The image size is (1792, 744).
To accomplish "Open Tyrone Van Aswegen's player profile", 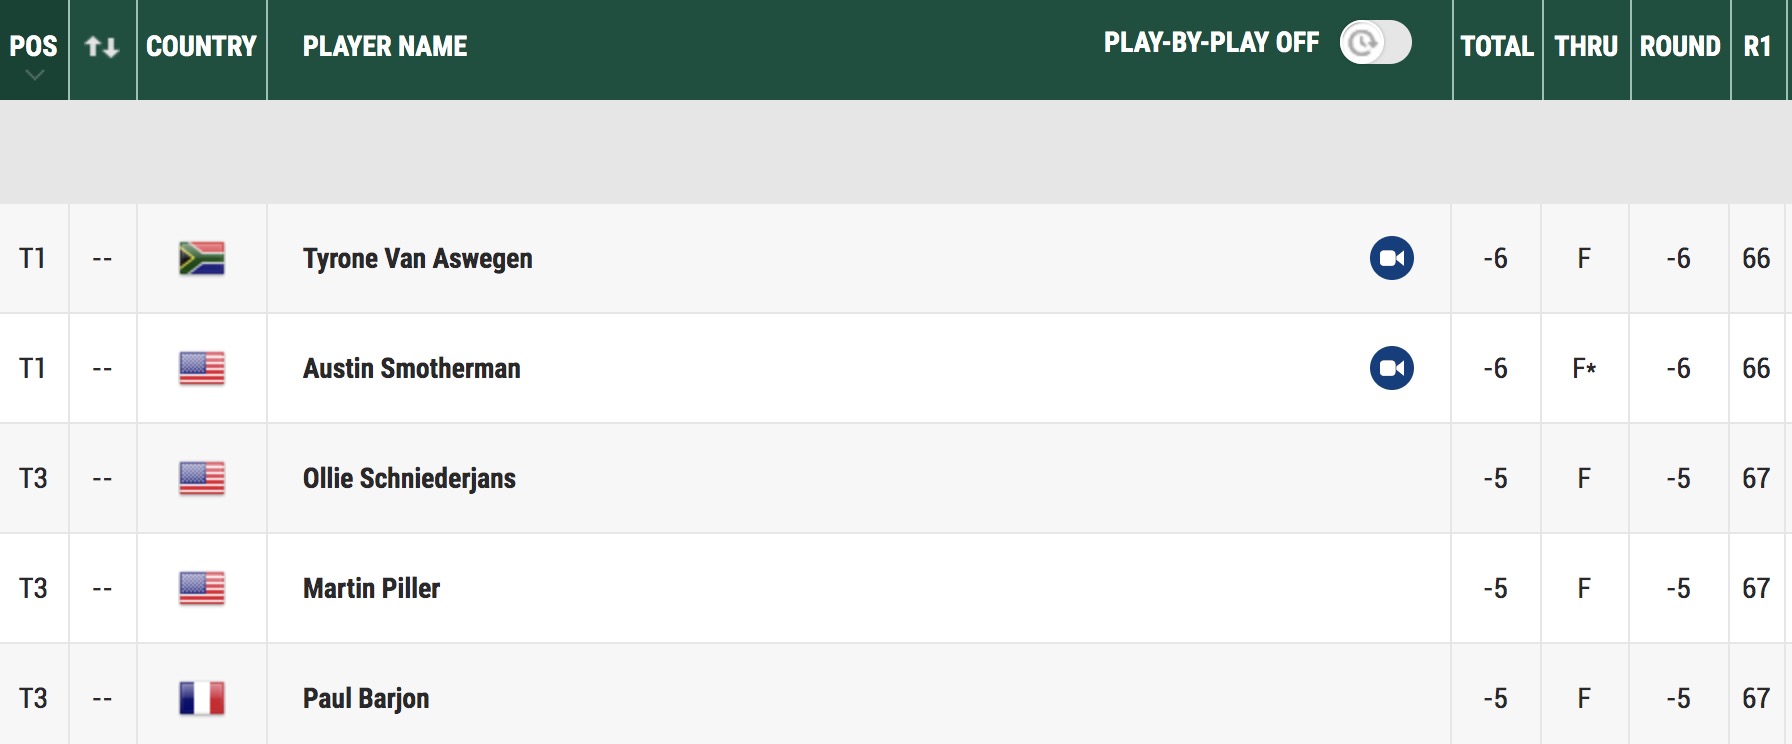I will click(418, 258).
